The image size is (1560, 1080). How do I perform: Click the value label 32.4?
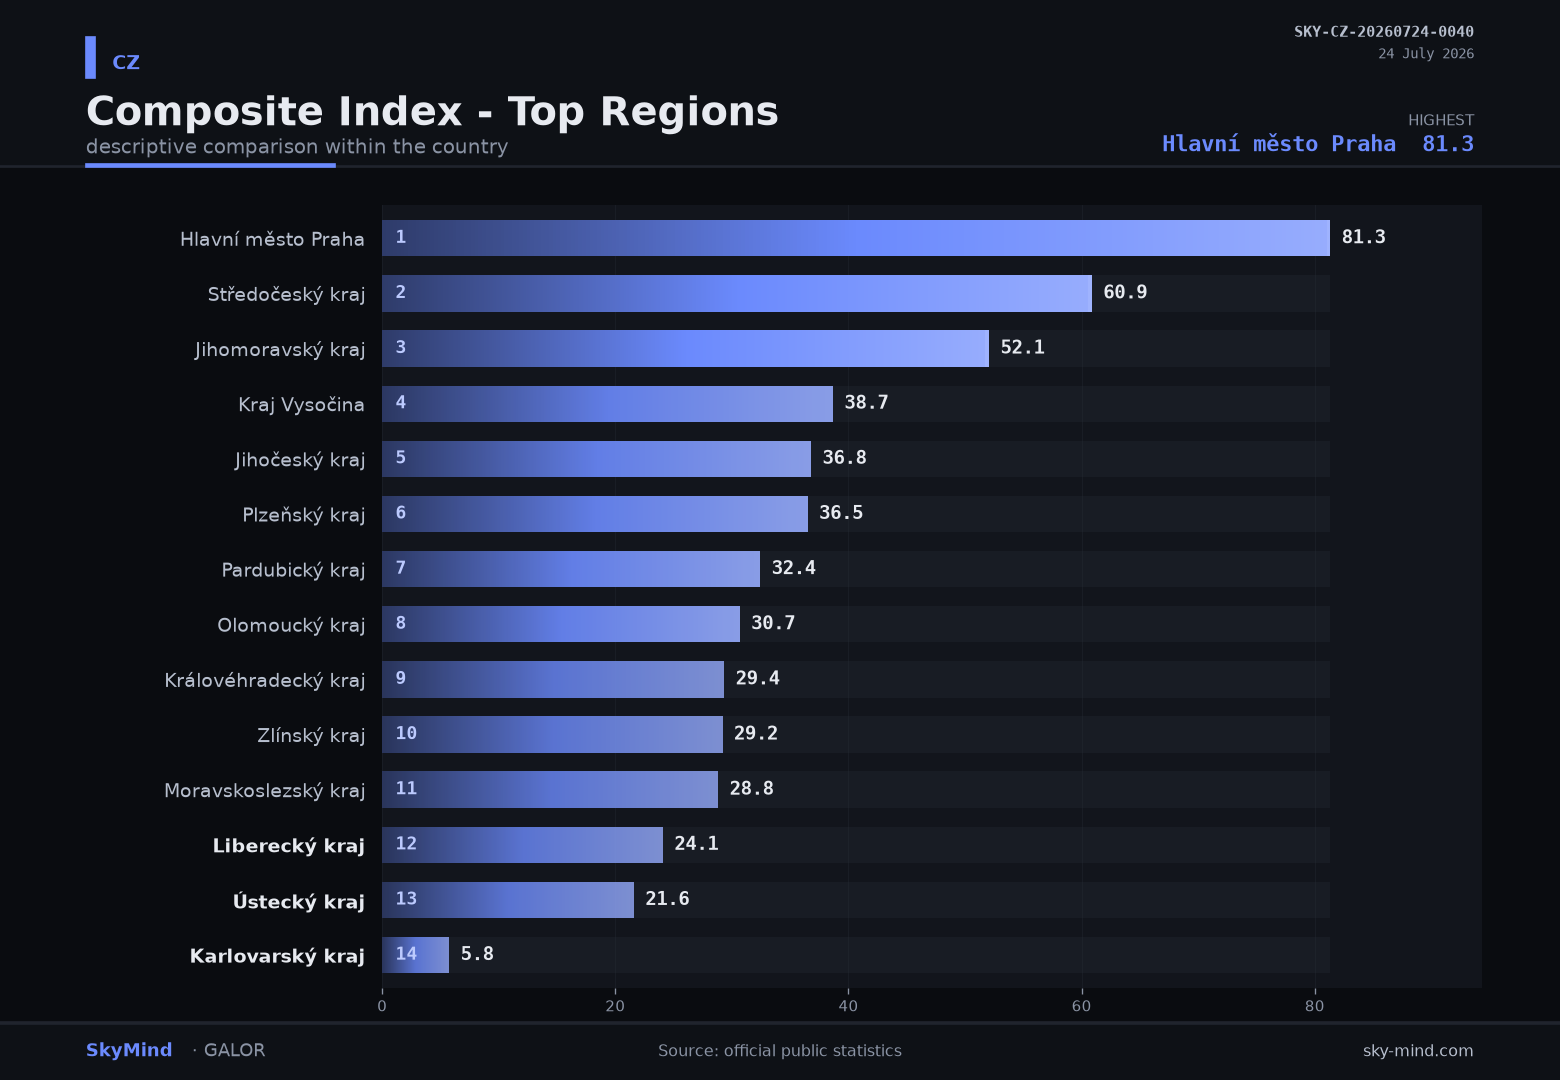[793, 568]
